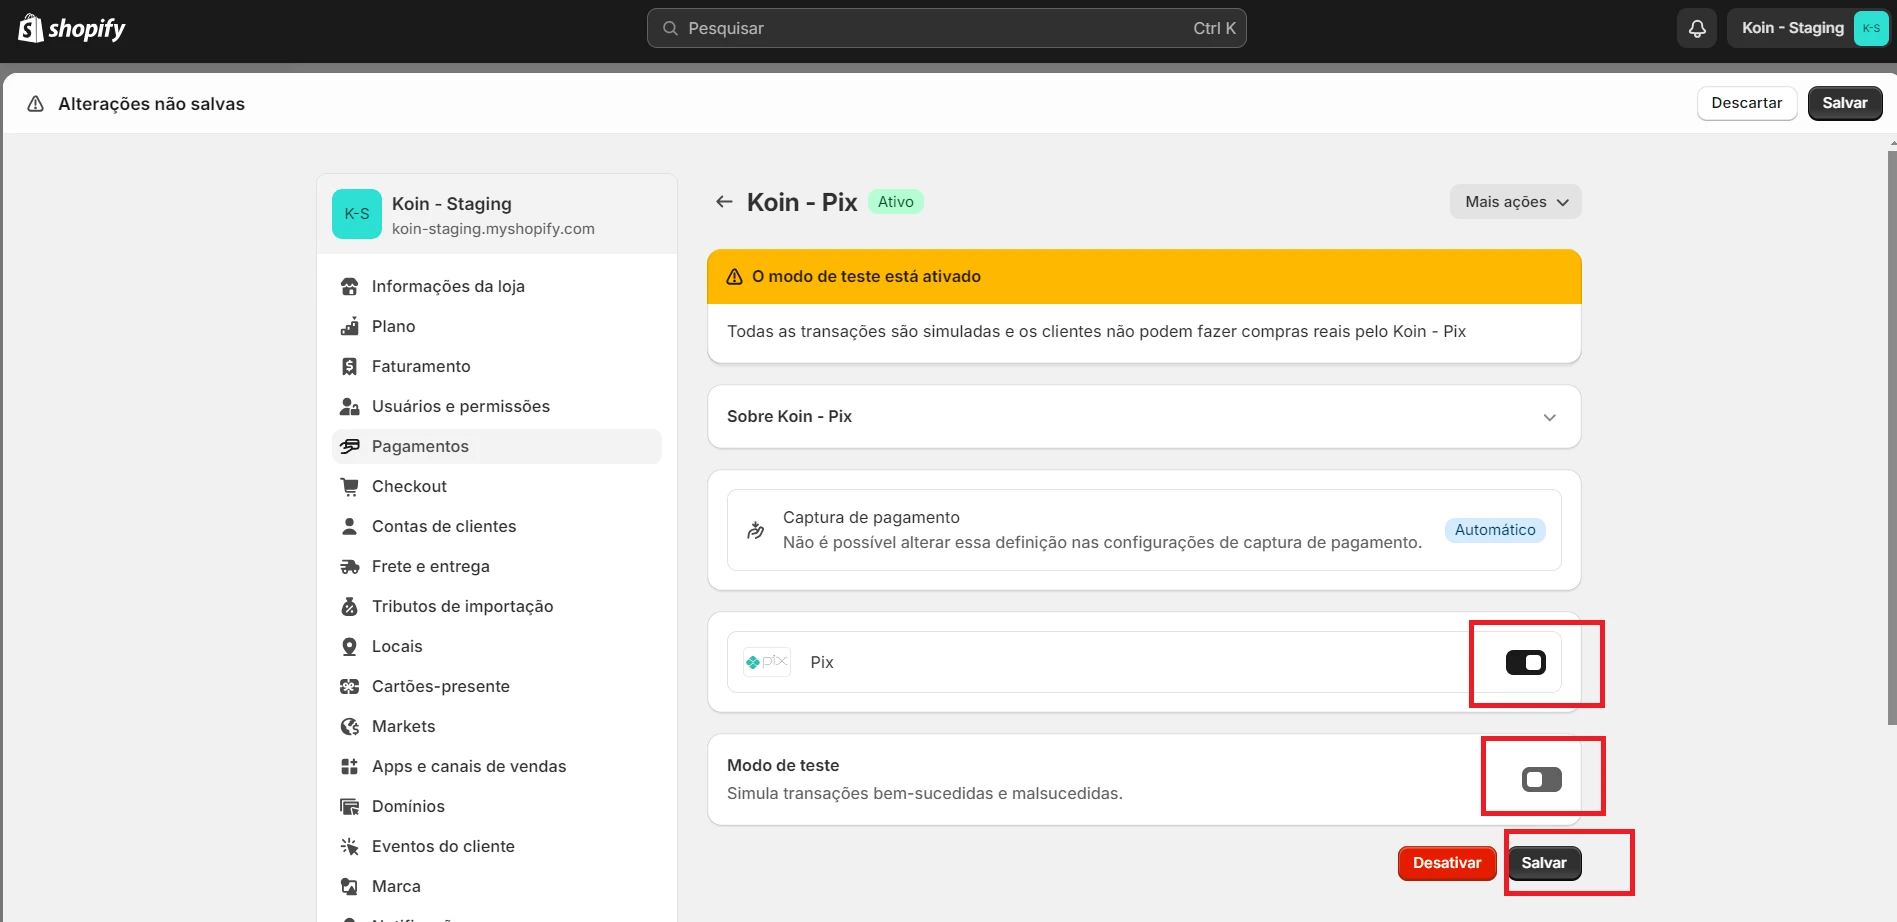This screenshot has width=1897, height=922.
Task: Click the Pix logo thumbnail
Action: [x=767, y=662]
